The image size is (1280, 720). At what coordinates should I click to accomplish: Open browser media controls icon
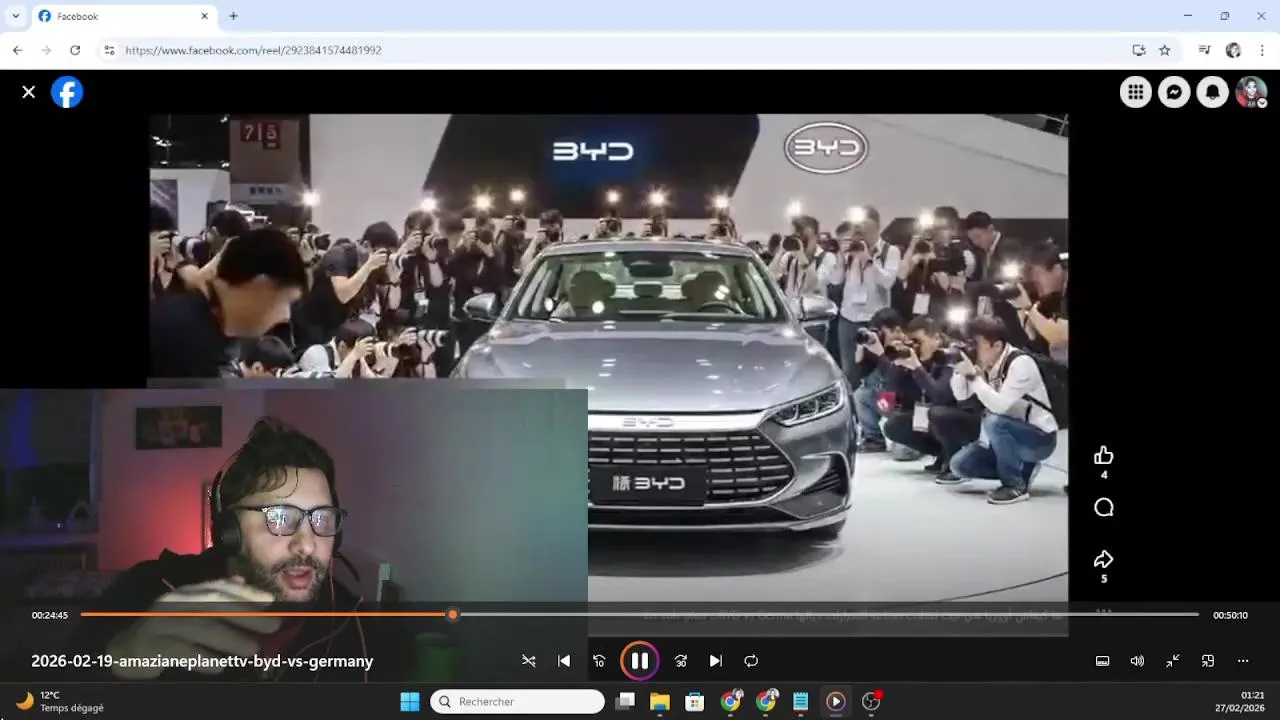coord(1204,50)
